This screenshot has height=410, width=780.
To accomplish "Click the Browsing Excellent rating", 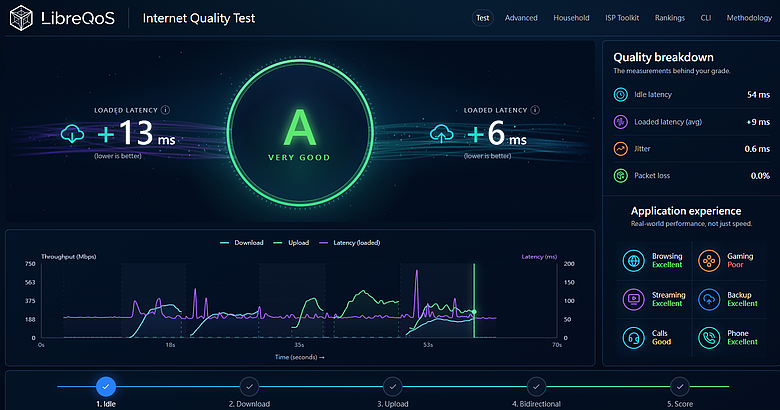I will coord(667,265).
